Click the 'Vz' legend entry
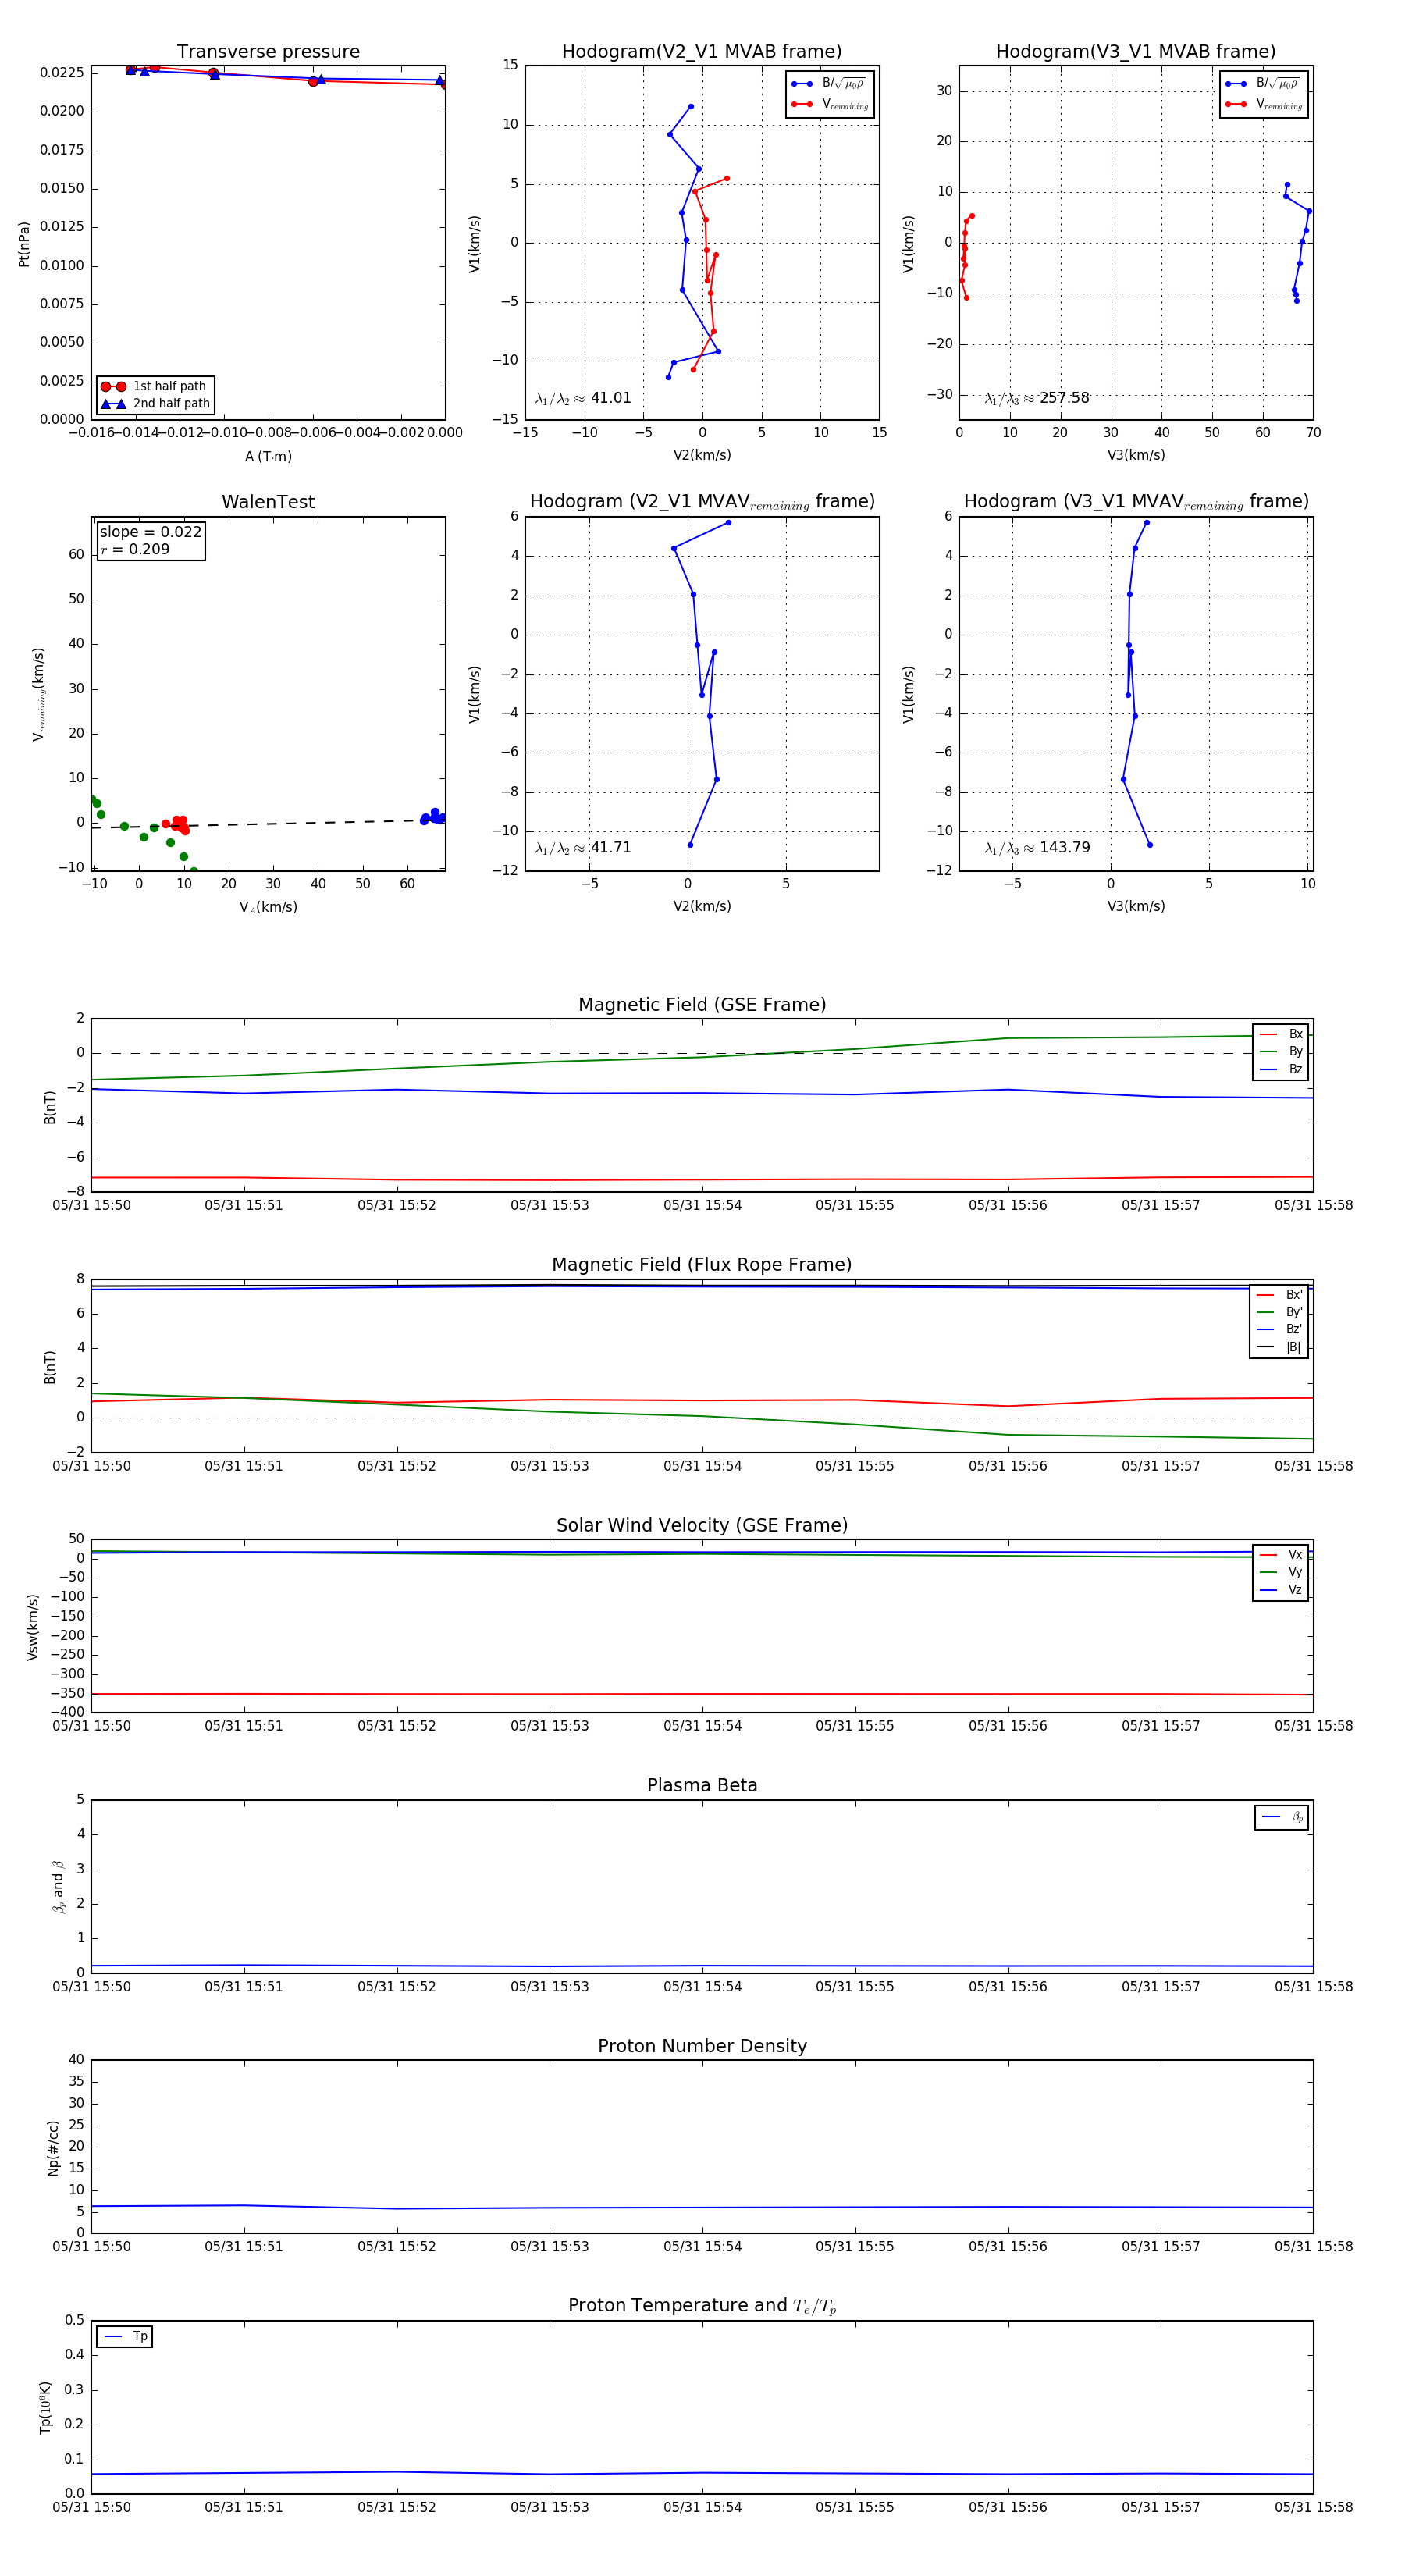 (1281, 1590)
